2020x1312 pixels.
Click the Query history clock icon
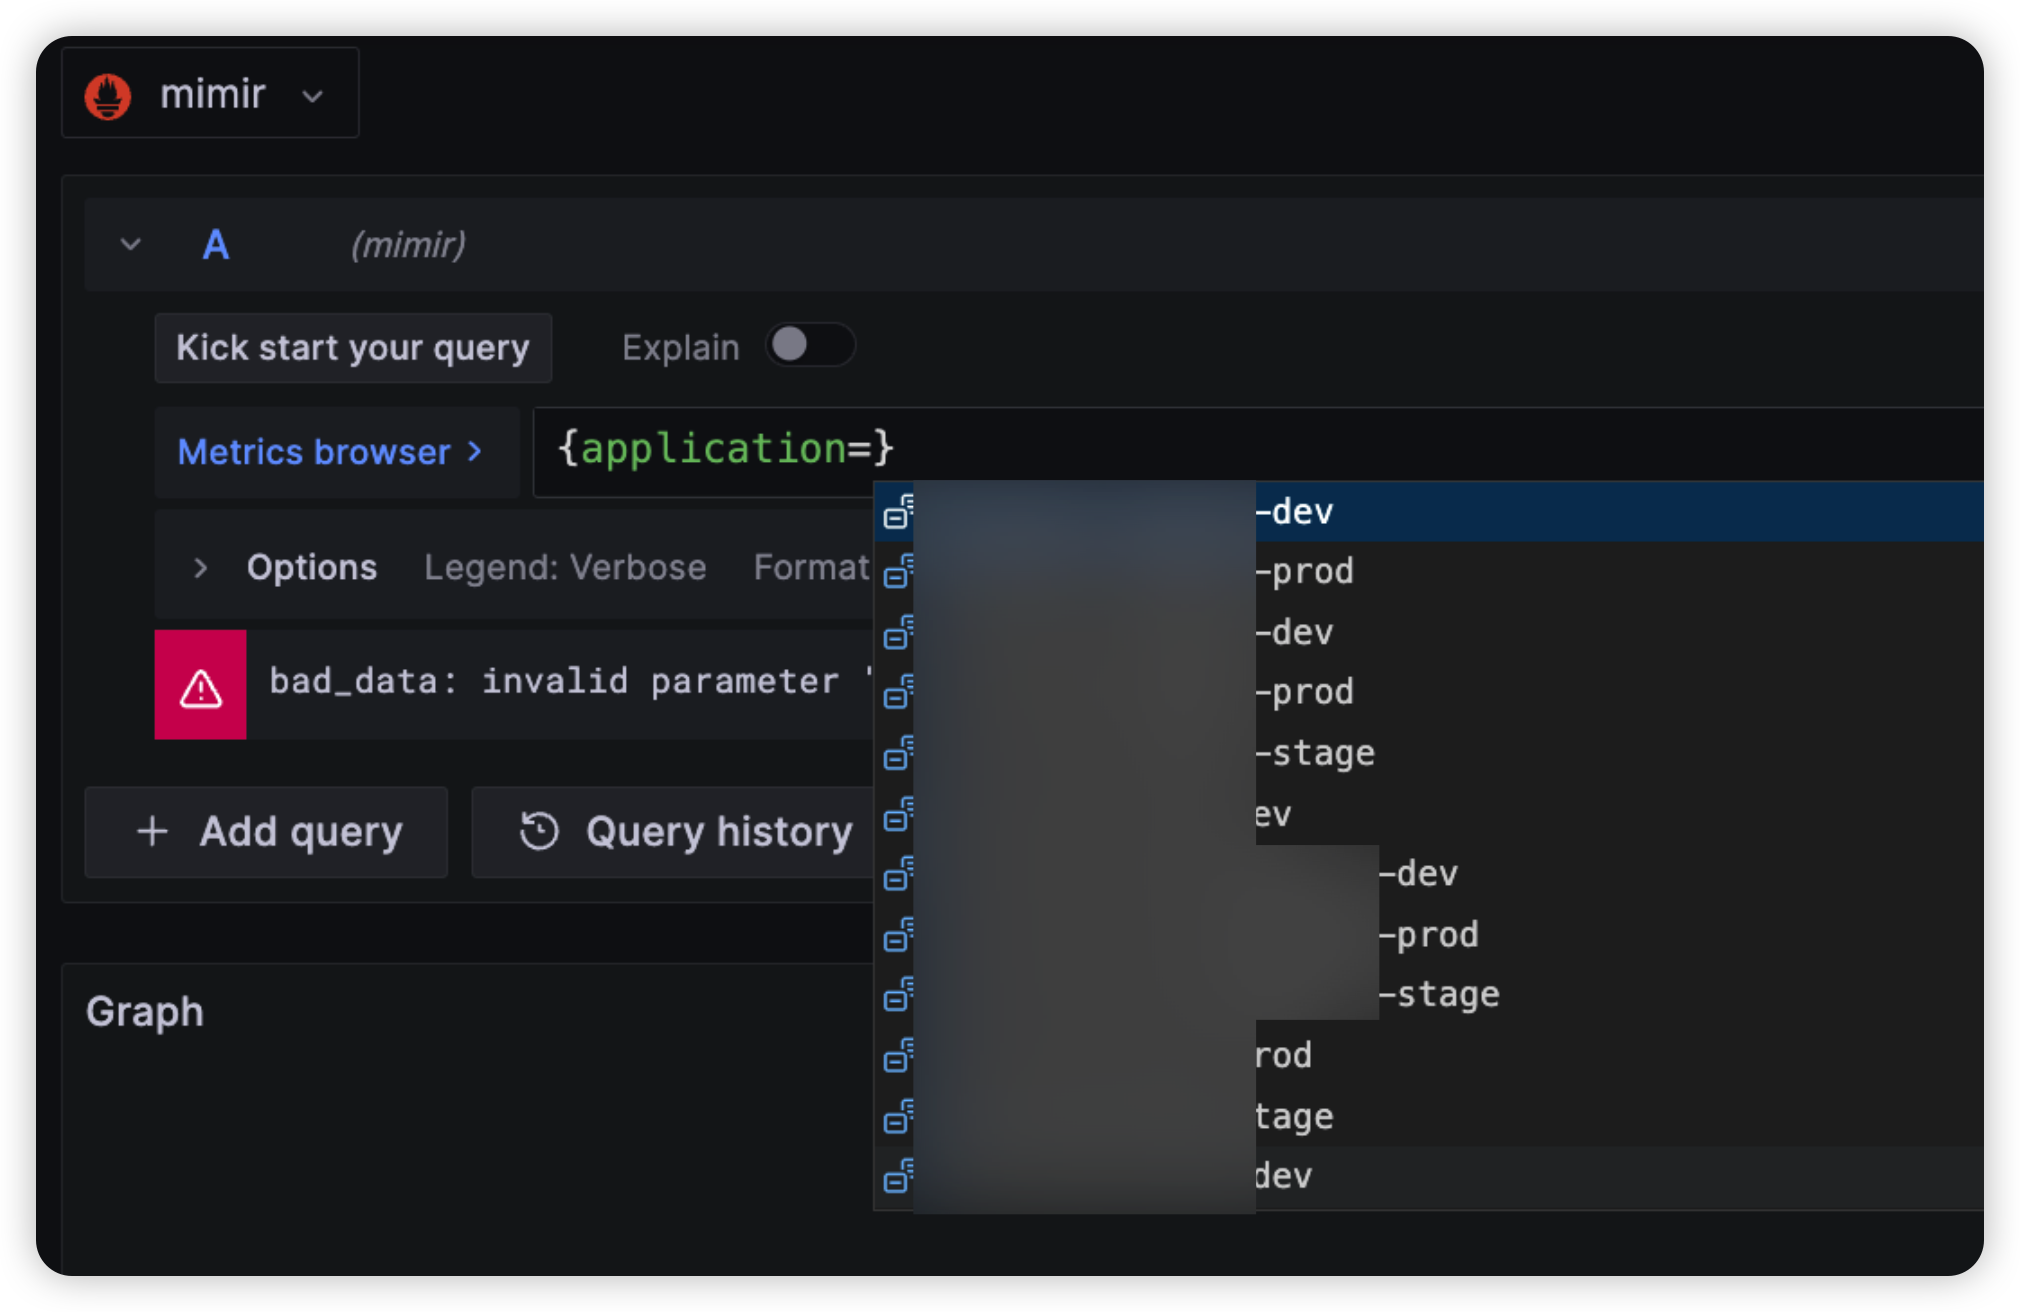coord(539,832)
